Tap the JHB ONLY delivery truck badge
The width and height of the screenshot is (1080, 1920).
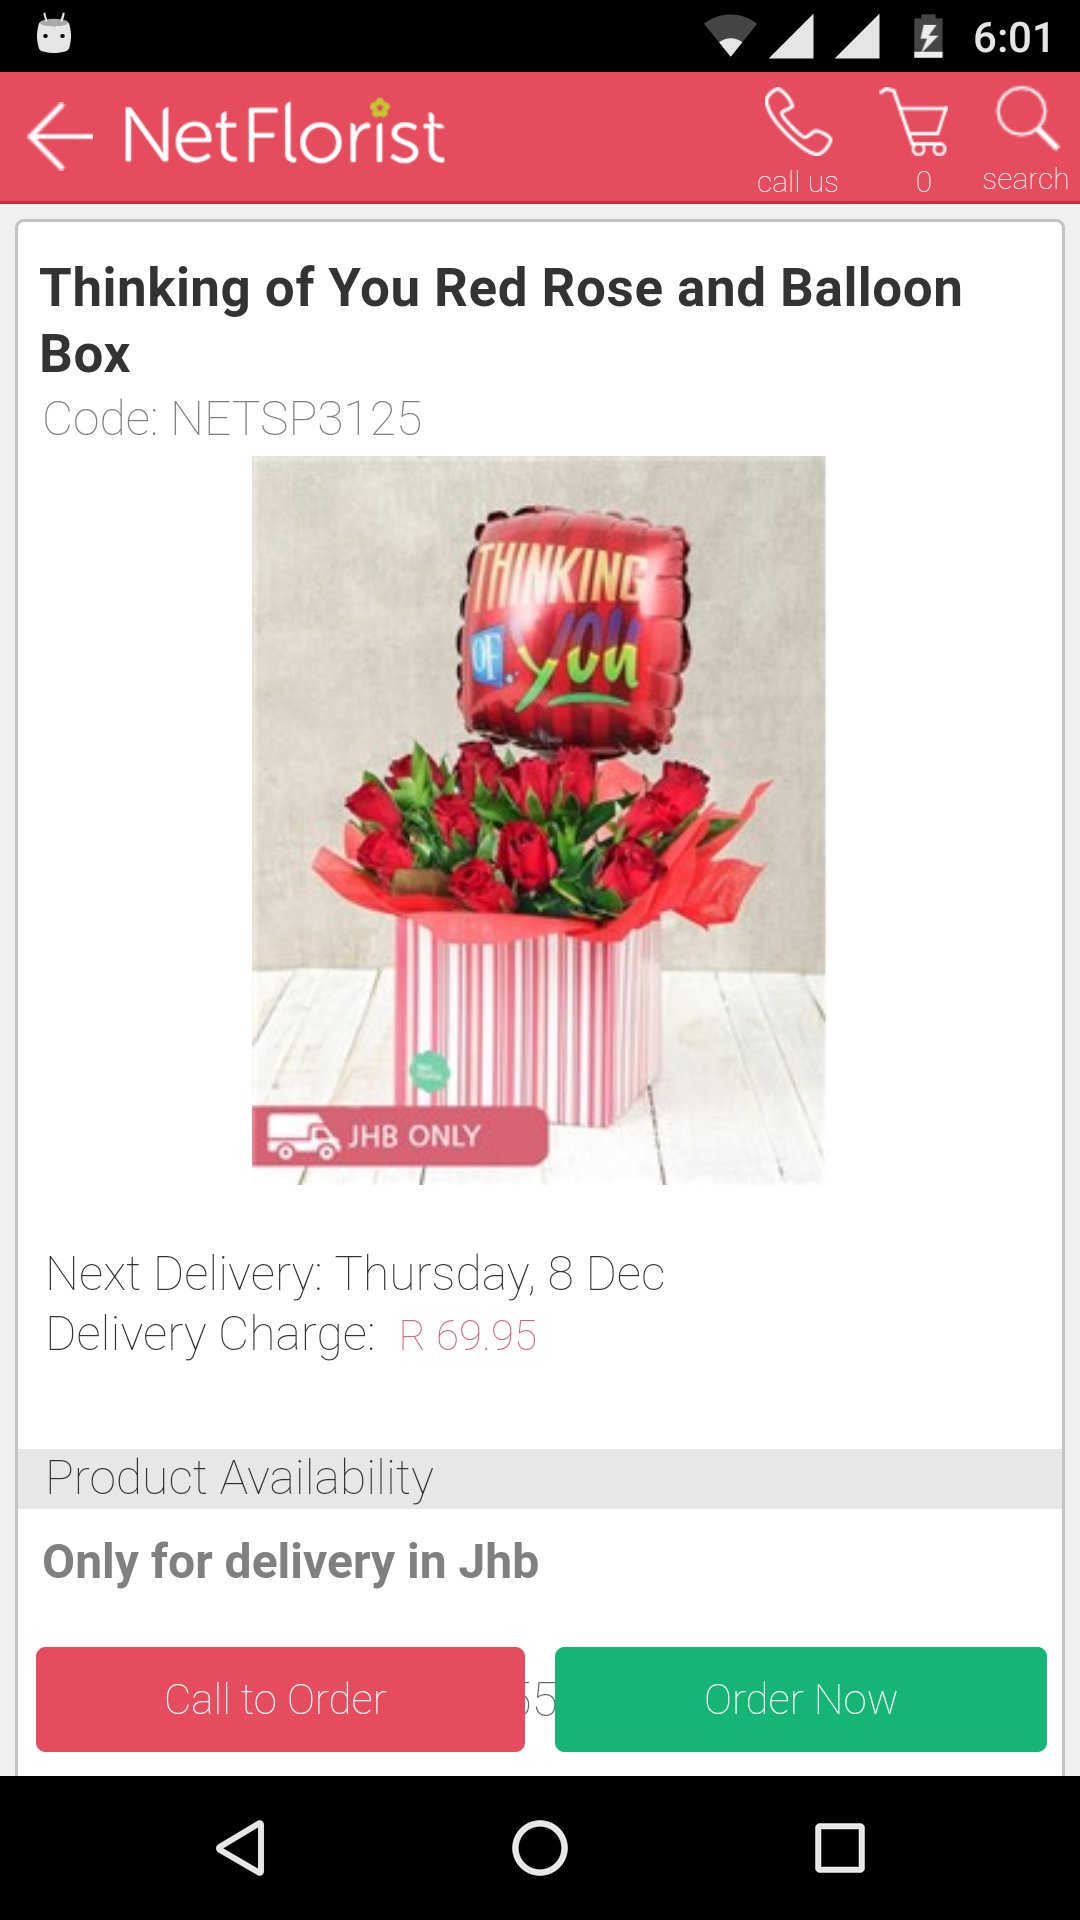point(400,1136)
